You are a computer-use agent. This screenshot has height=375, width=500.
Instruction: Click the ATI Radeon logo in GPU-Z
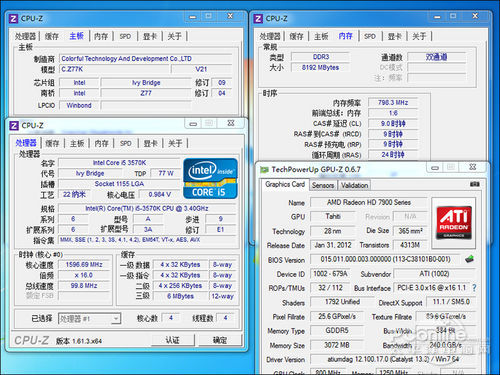tap(454, 223)
